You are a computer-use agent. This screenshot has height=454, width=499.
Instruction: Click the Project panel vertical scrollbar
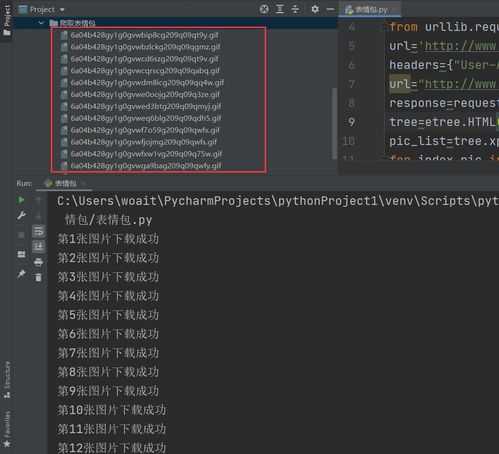click(335, 123)
